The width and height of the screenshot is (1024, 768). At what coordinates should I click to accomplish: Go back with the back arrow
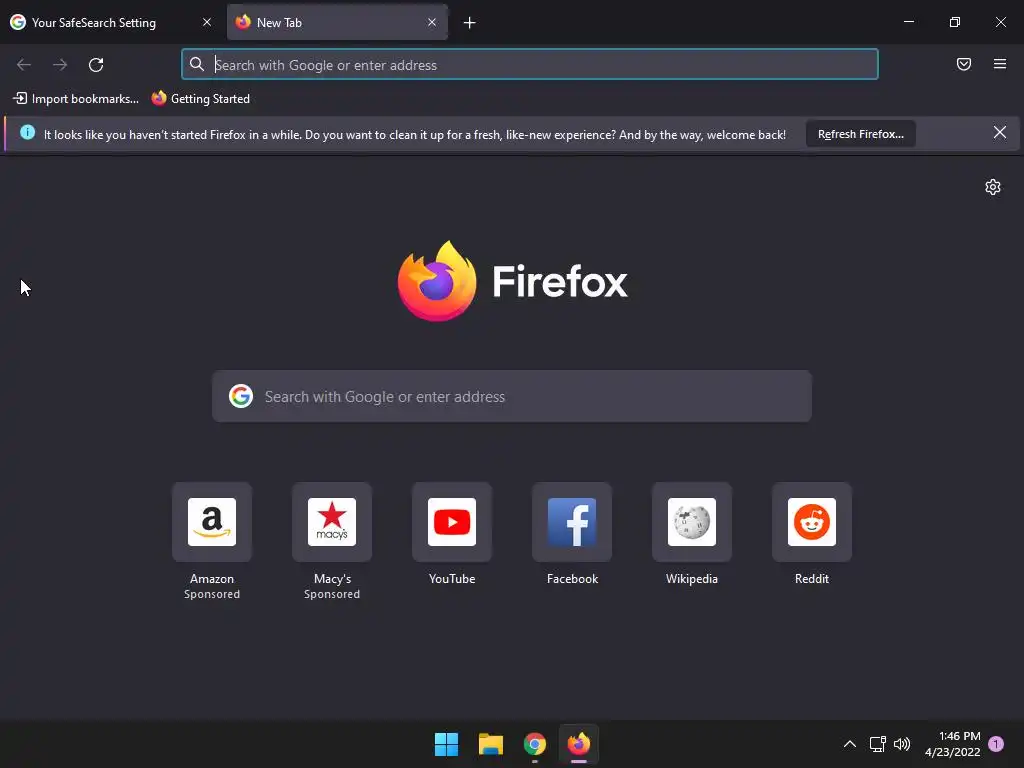coord(24,65)
